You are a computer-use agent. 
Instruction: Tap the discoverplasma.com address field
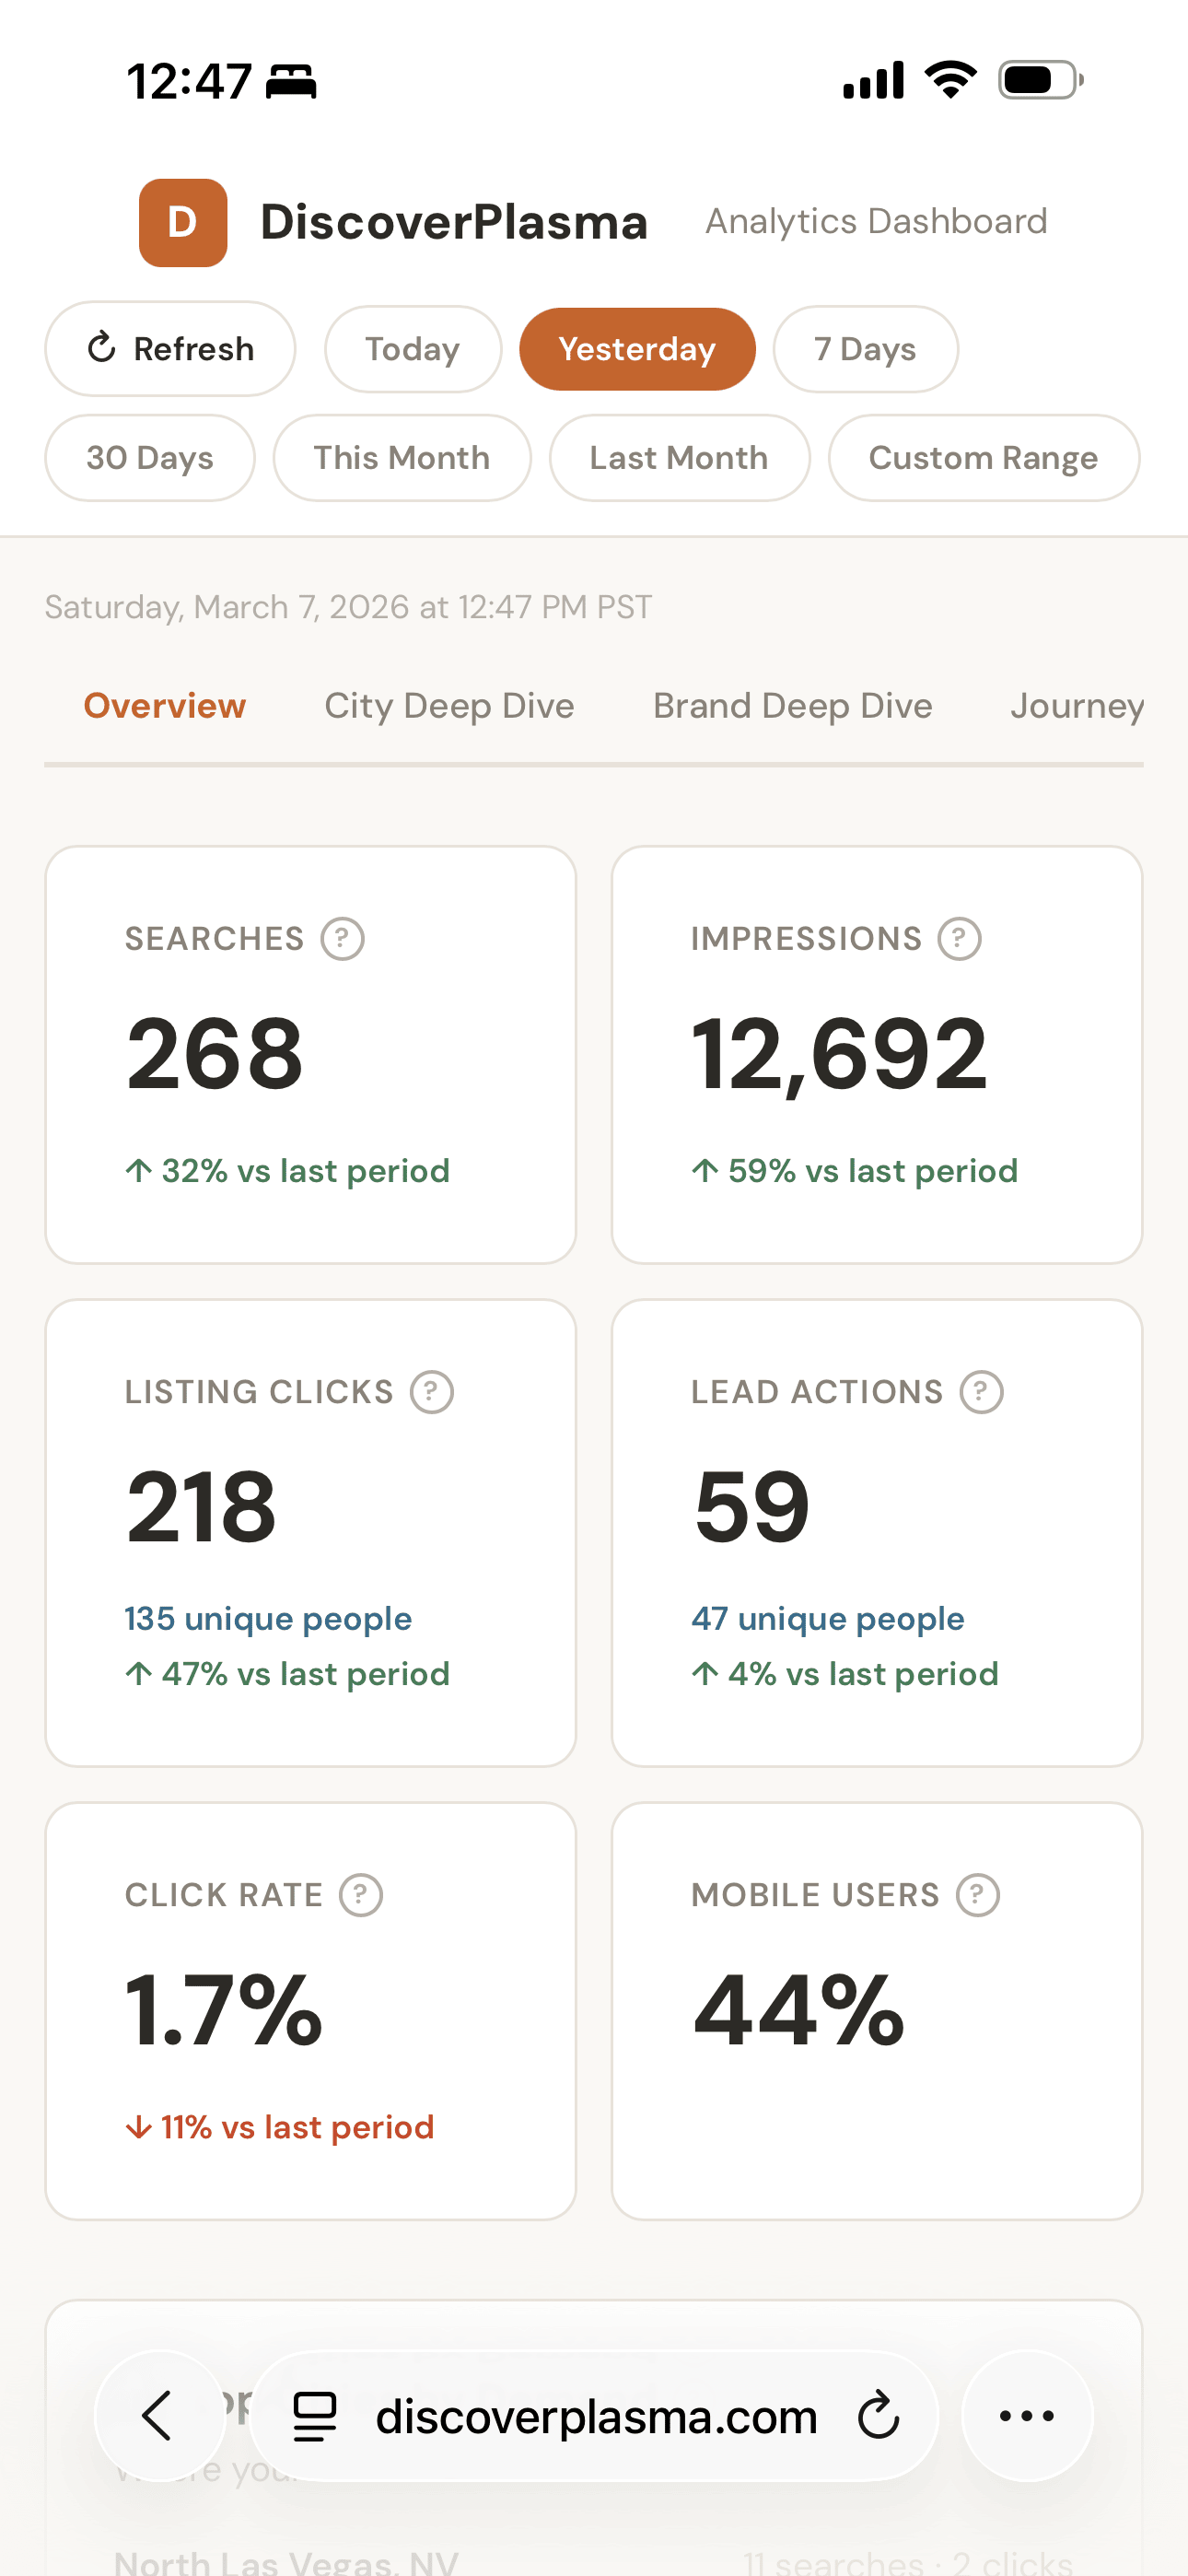[x=596, y=2416]
